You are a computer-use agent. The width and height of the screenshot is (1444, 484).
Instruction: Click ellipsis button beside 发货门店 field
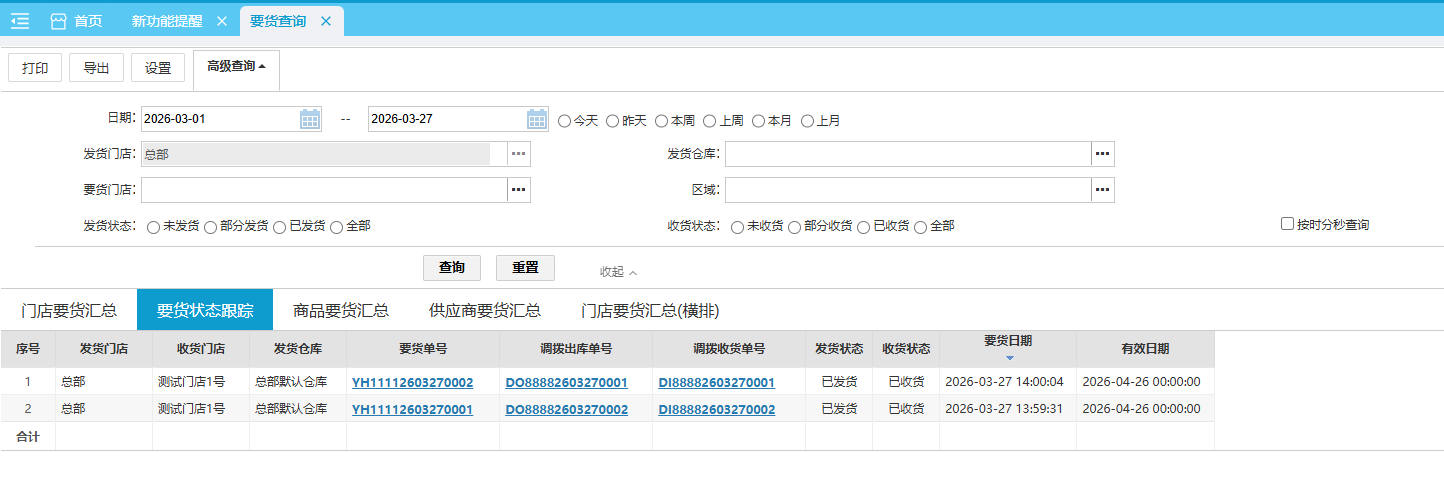518,154
